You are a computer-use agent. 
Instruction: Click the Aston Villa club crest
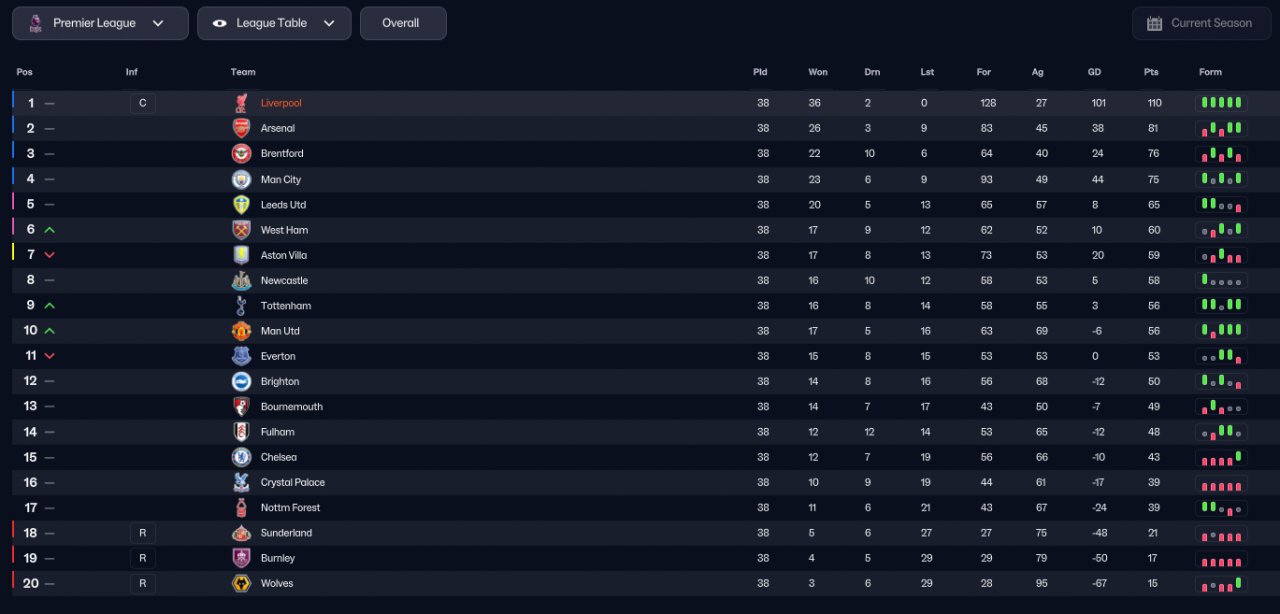click(x=241, y=255)
